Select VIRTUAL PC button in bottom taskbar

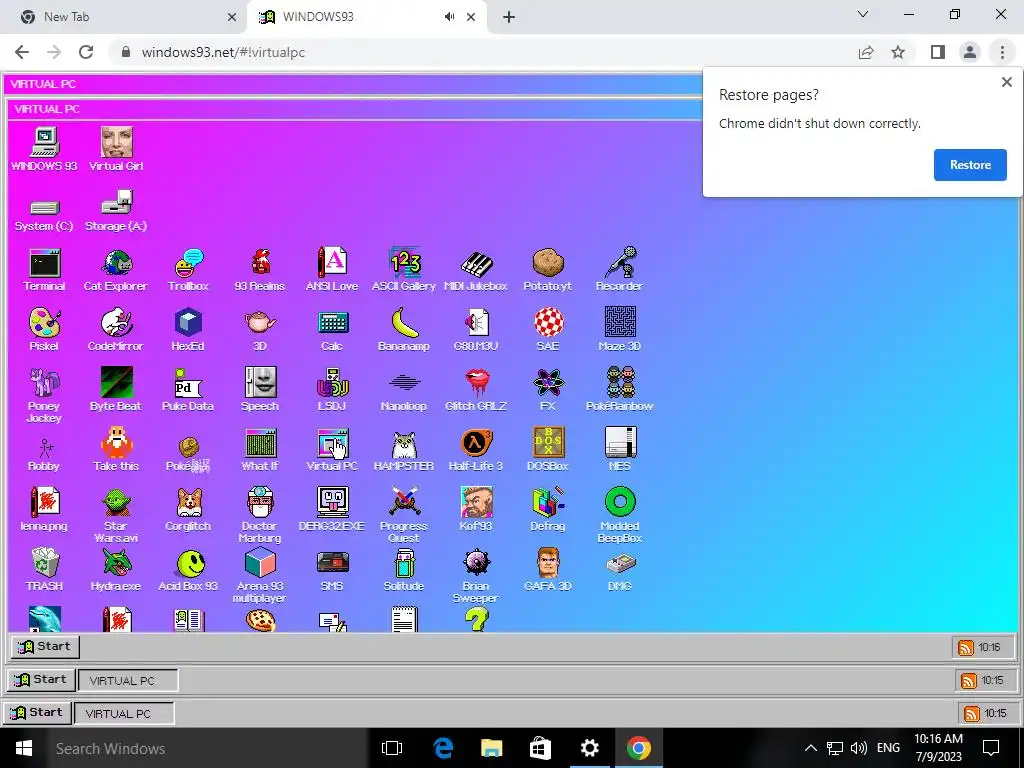124,714
